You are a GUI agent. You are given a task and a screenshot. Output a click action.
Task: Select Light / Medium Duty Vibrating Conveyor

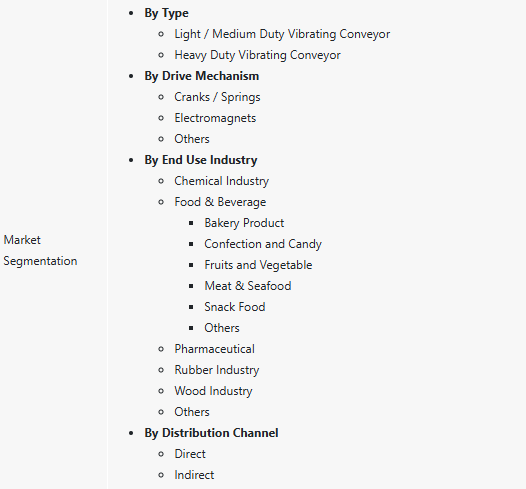282,34
